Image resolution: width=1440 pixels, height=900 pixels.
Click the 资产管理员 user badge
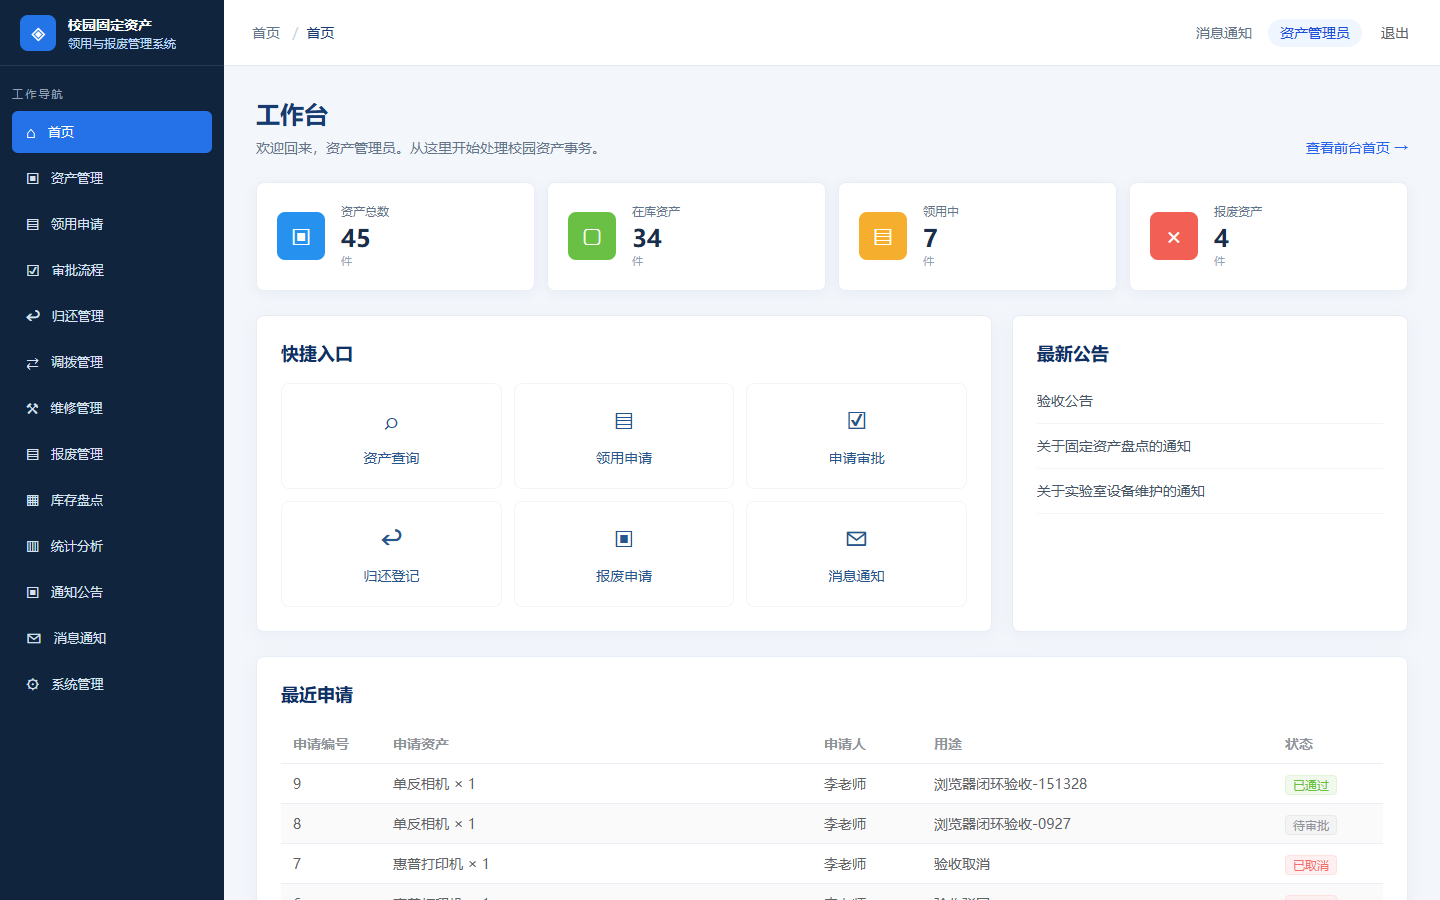pos(1314,33)
